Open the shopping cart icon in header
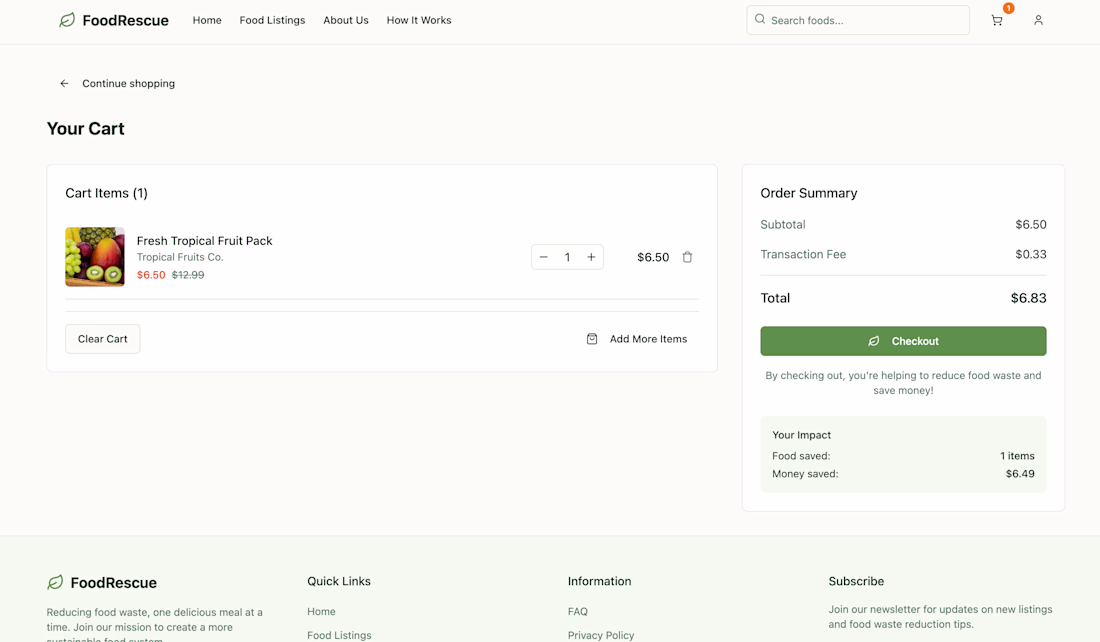1100x642 pixels. point(997,20)
